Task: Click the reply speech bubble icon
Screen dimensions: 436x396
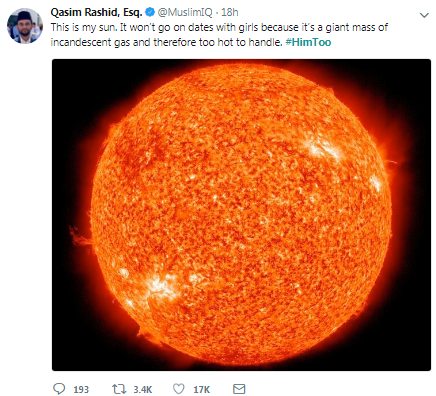Action: click(x=59, y=389)
